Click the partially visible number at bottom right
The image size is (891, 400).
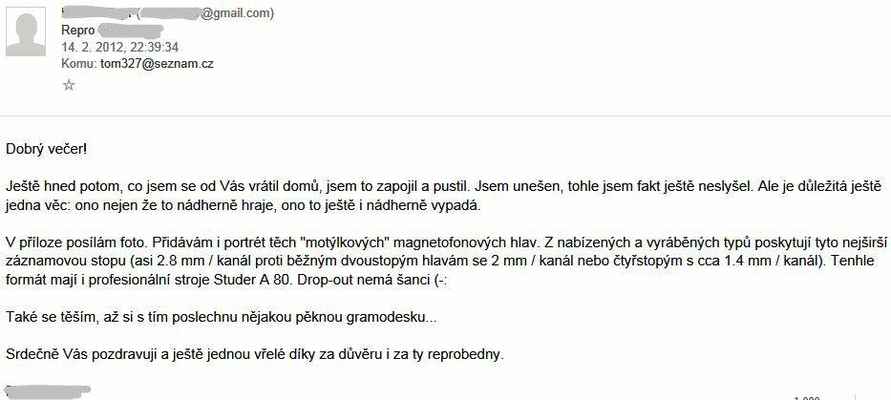point(806,398)
